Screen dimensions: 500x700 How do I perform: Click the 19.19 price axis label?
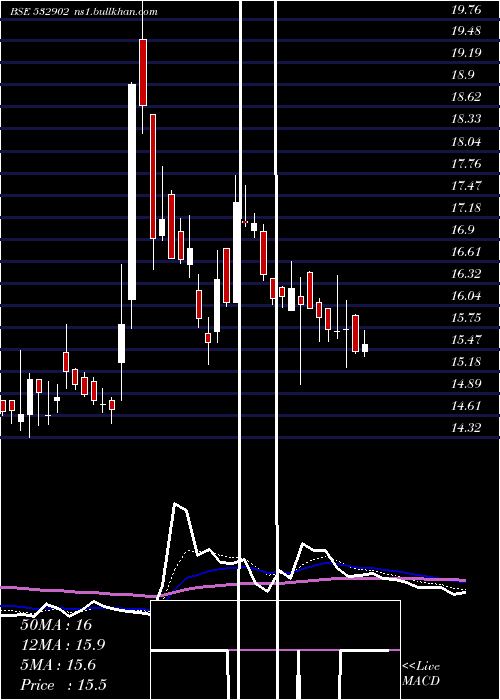466,53
